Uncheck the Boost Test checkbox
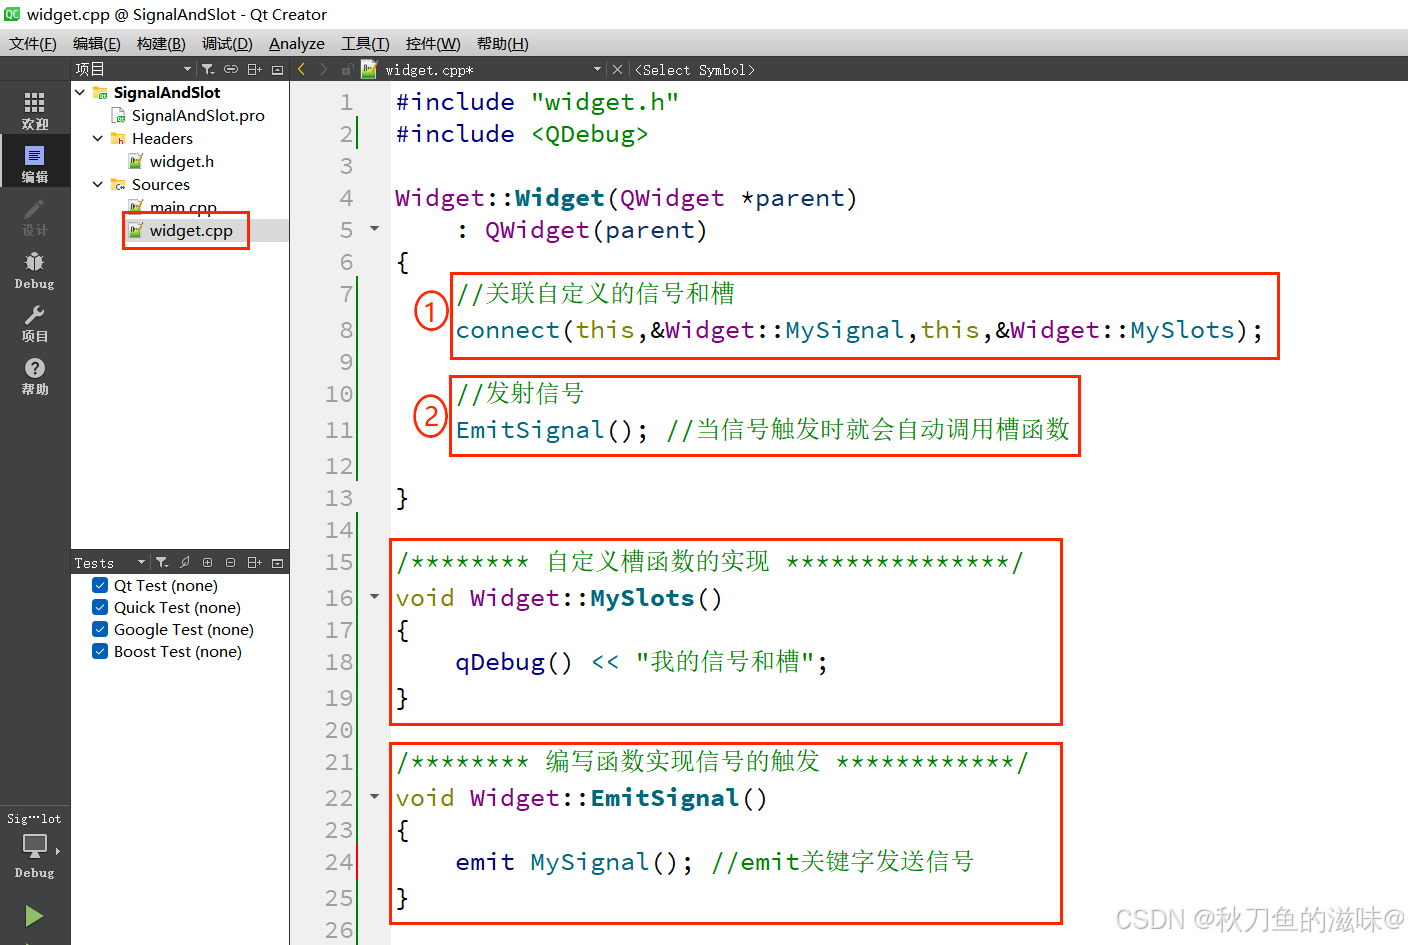This screenshot has width=1408, height=945. 100,651
